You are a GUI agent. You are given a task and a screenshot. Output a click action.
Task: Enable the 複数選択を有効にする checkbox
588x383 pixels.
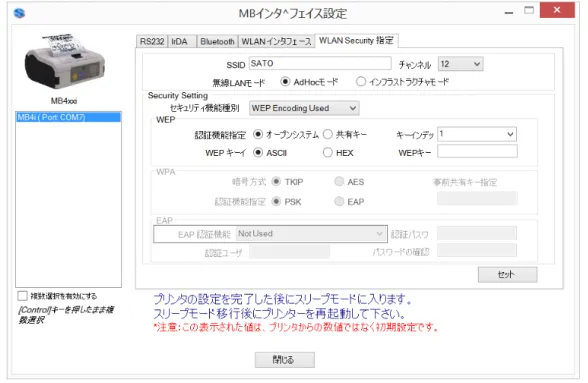(22, 296)
